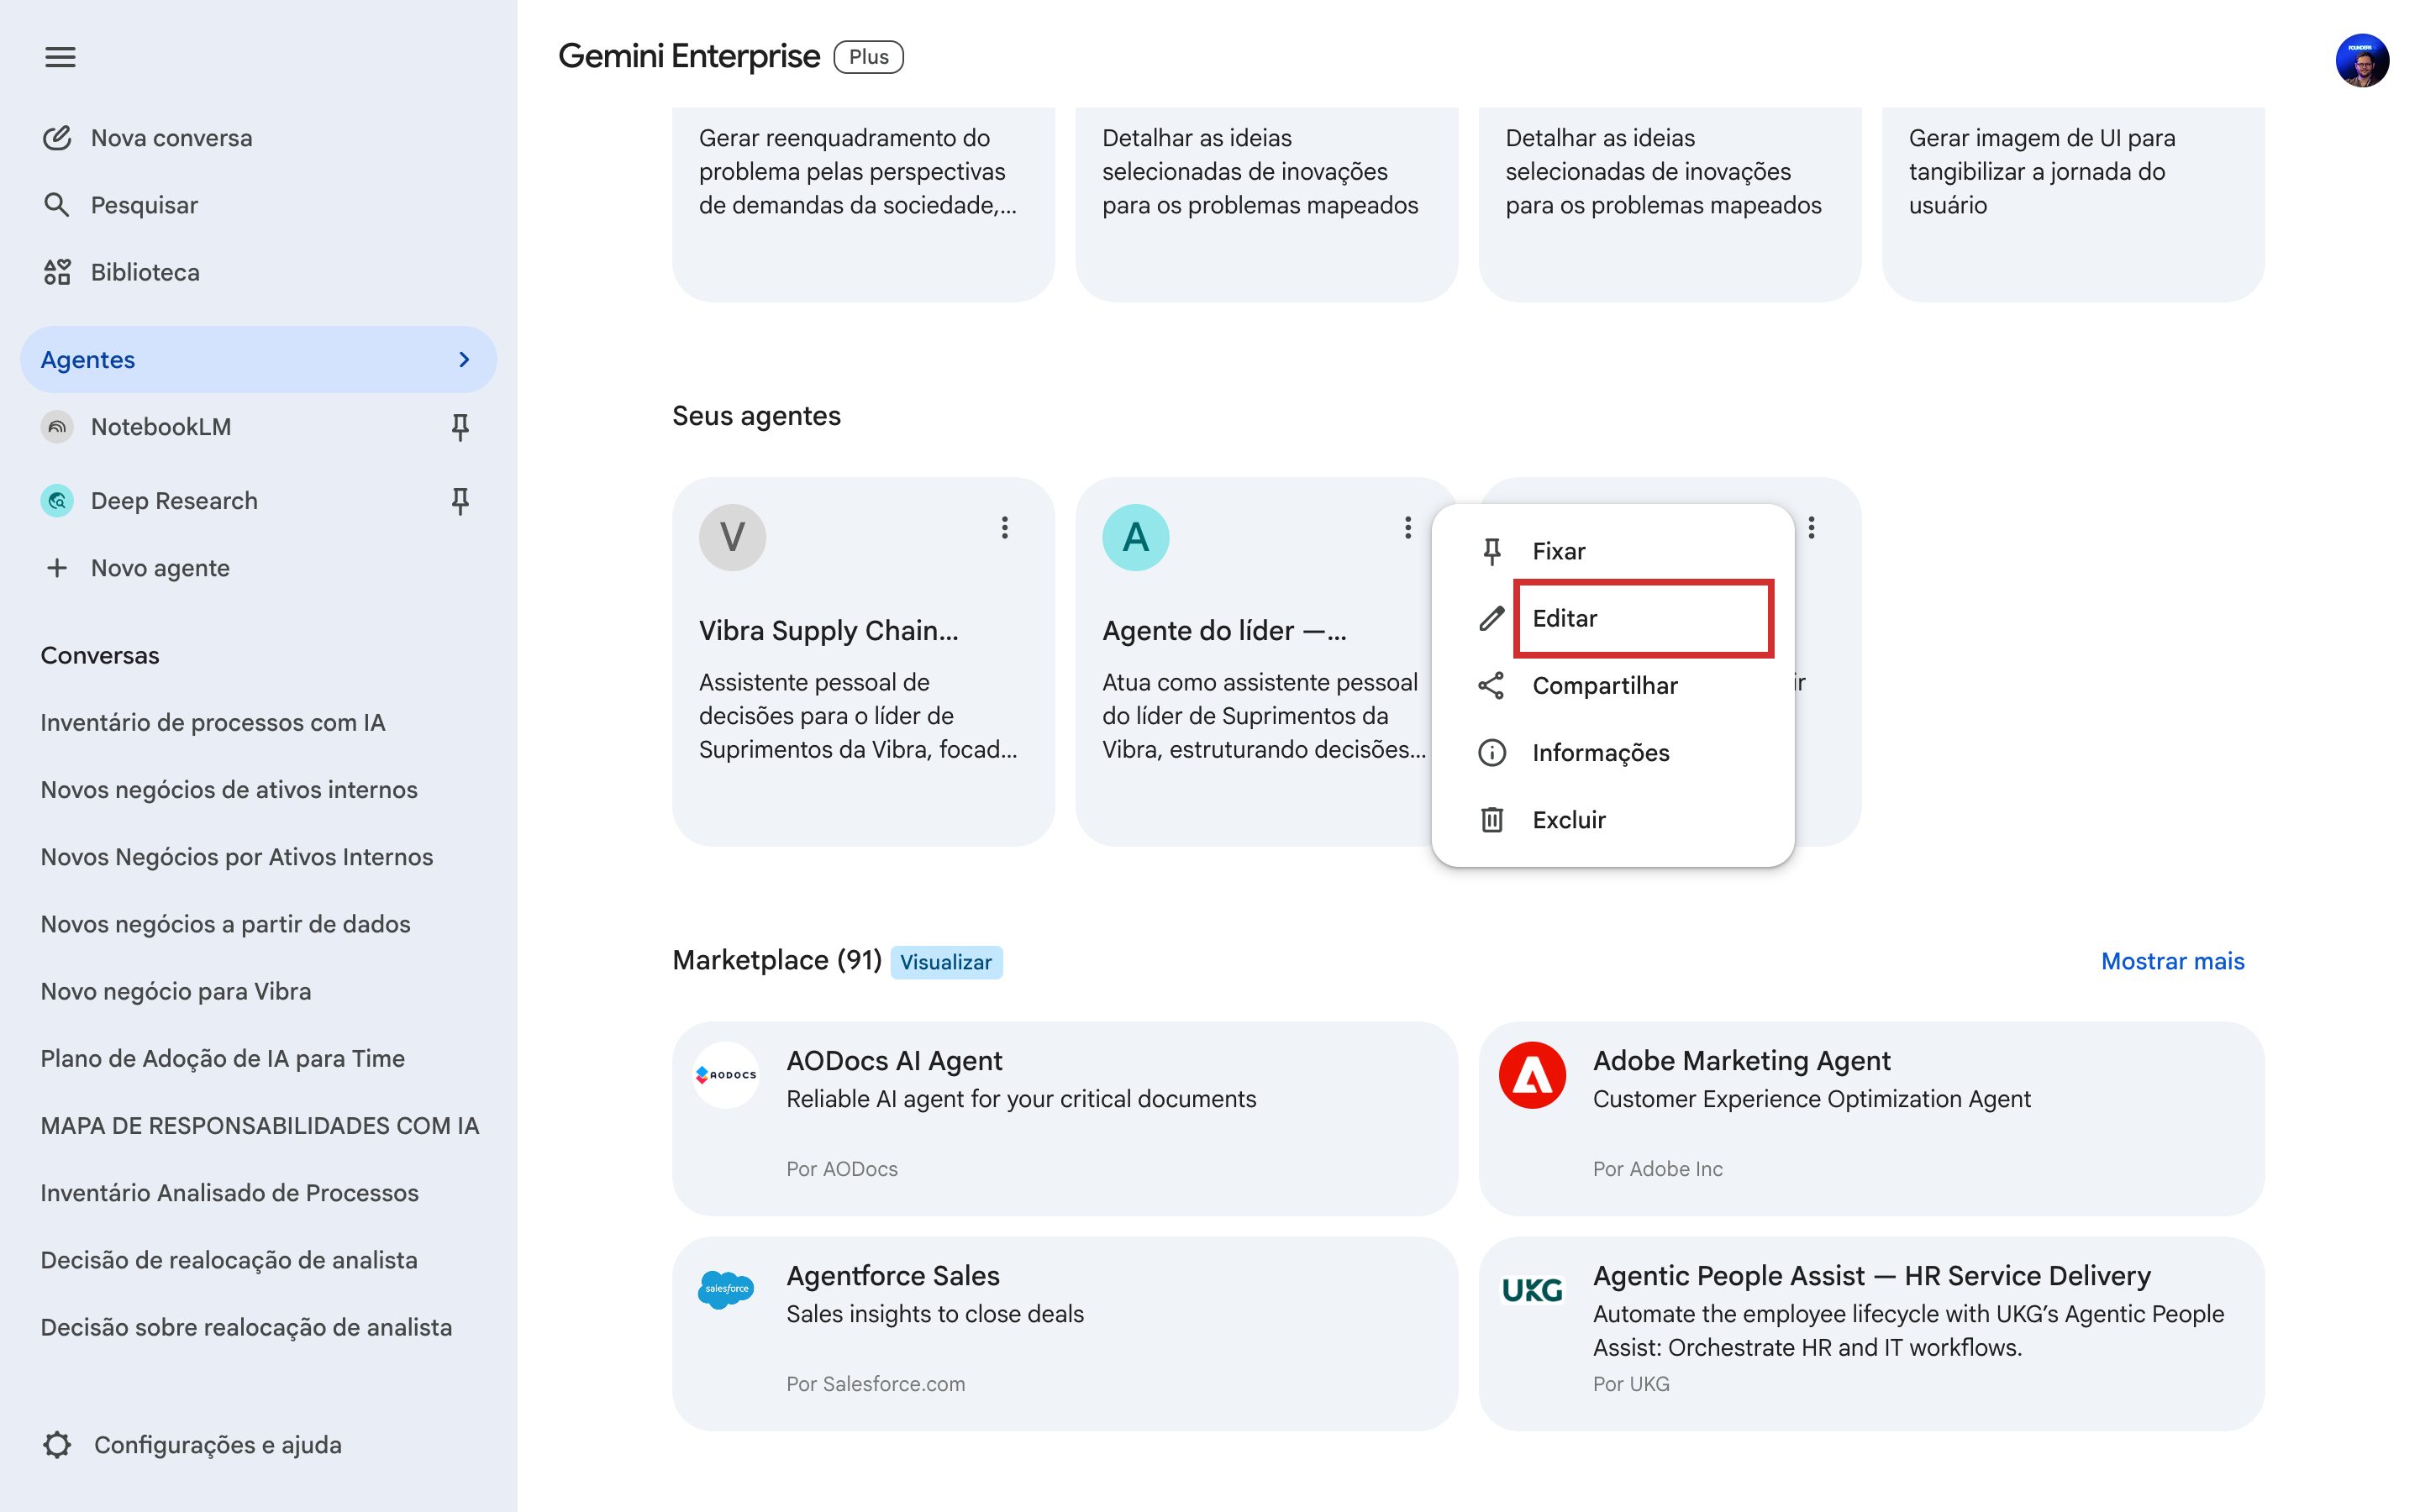The height and width of the screenshot is (1512, 2420).
Task: Open Agentic People Assist card
Action: point(1871,1333)
